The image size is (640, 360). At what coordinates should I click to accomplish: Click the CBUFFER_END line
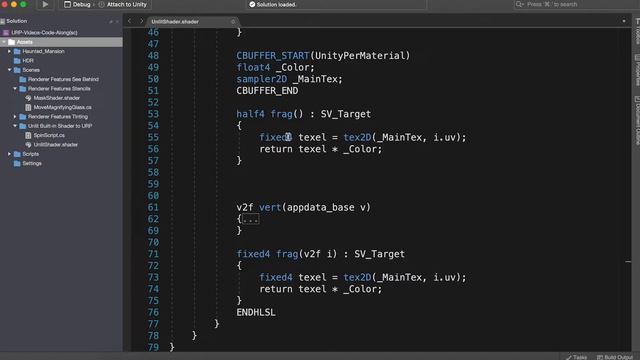(x=267, y=91)
